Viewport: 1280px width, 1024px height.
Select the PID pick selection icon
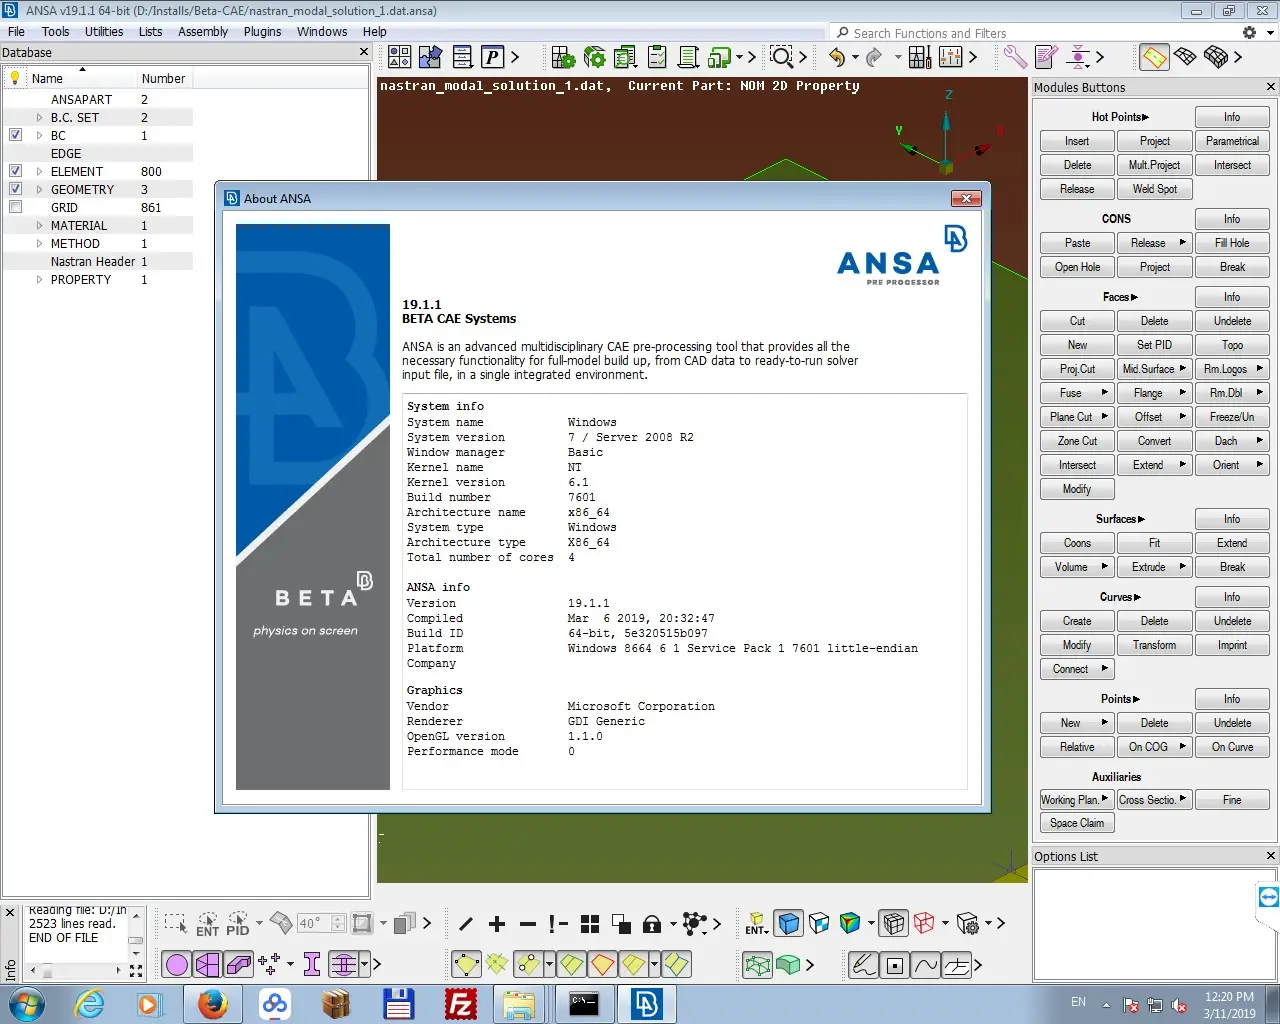pos(238,924)
